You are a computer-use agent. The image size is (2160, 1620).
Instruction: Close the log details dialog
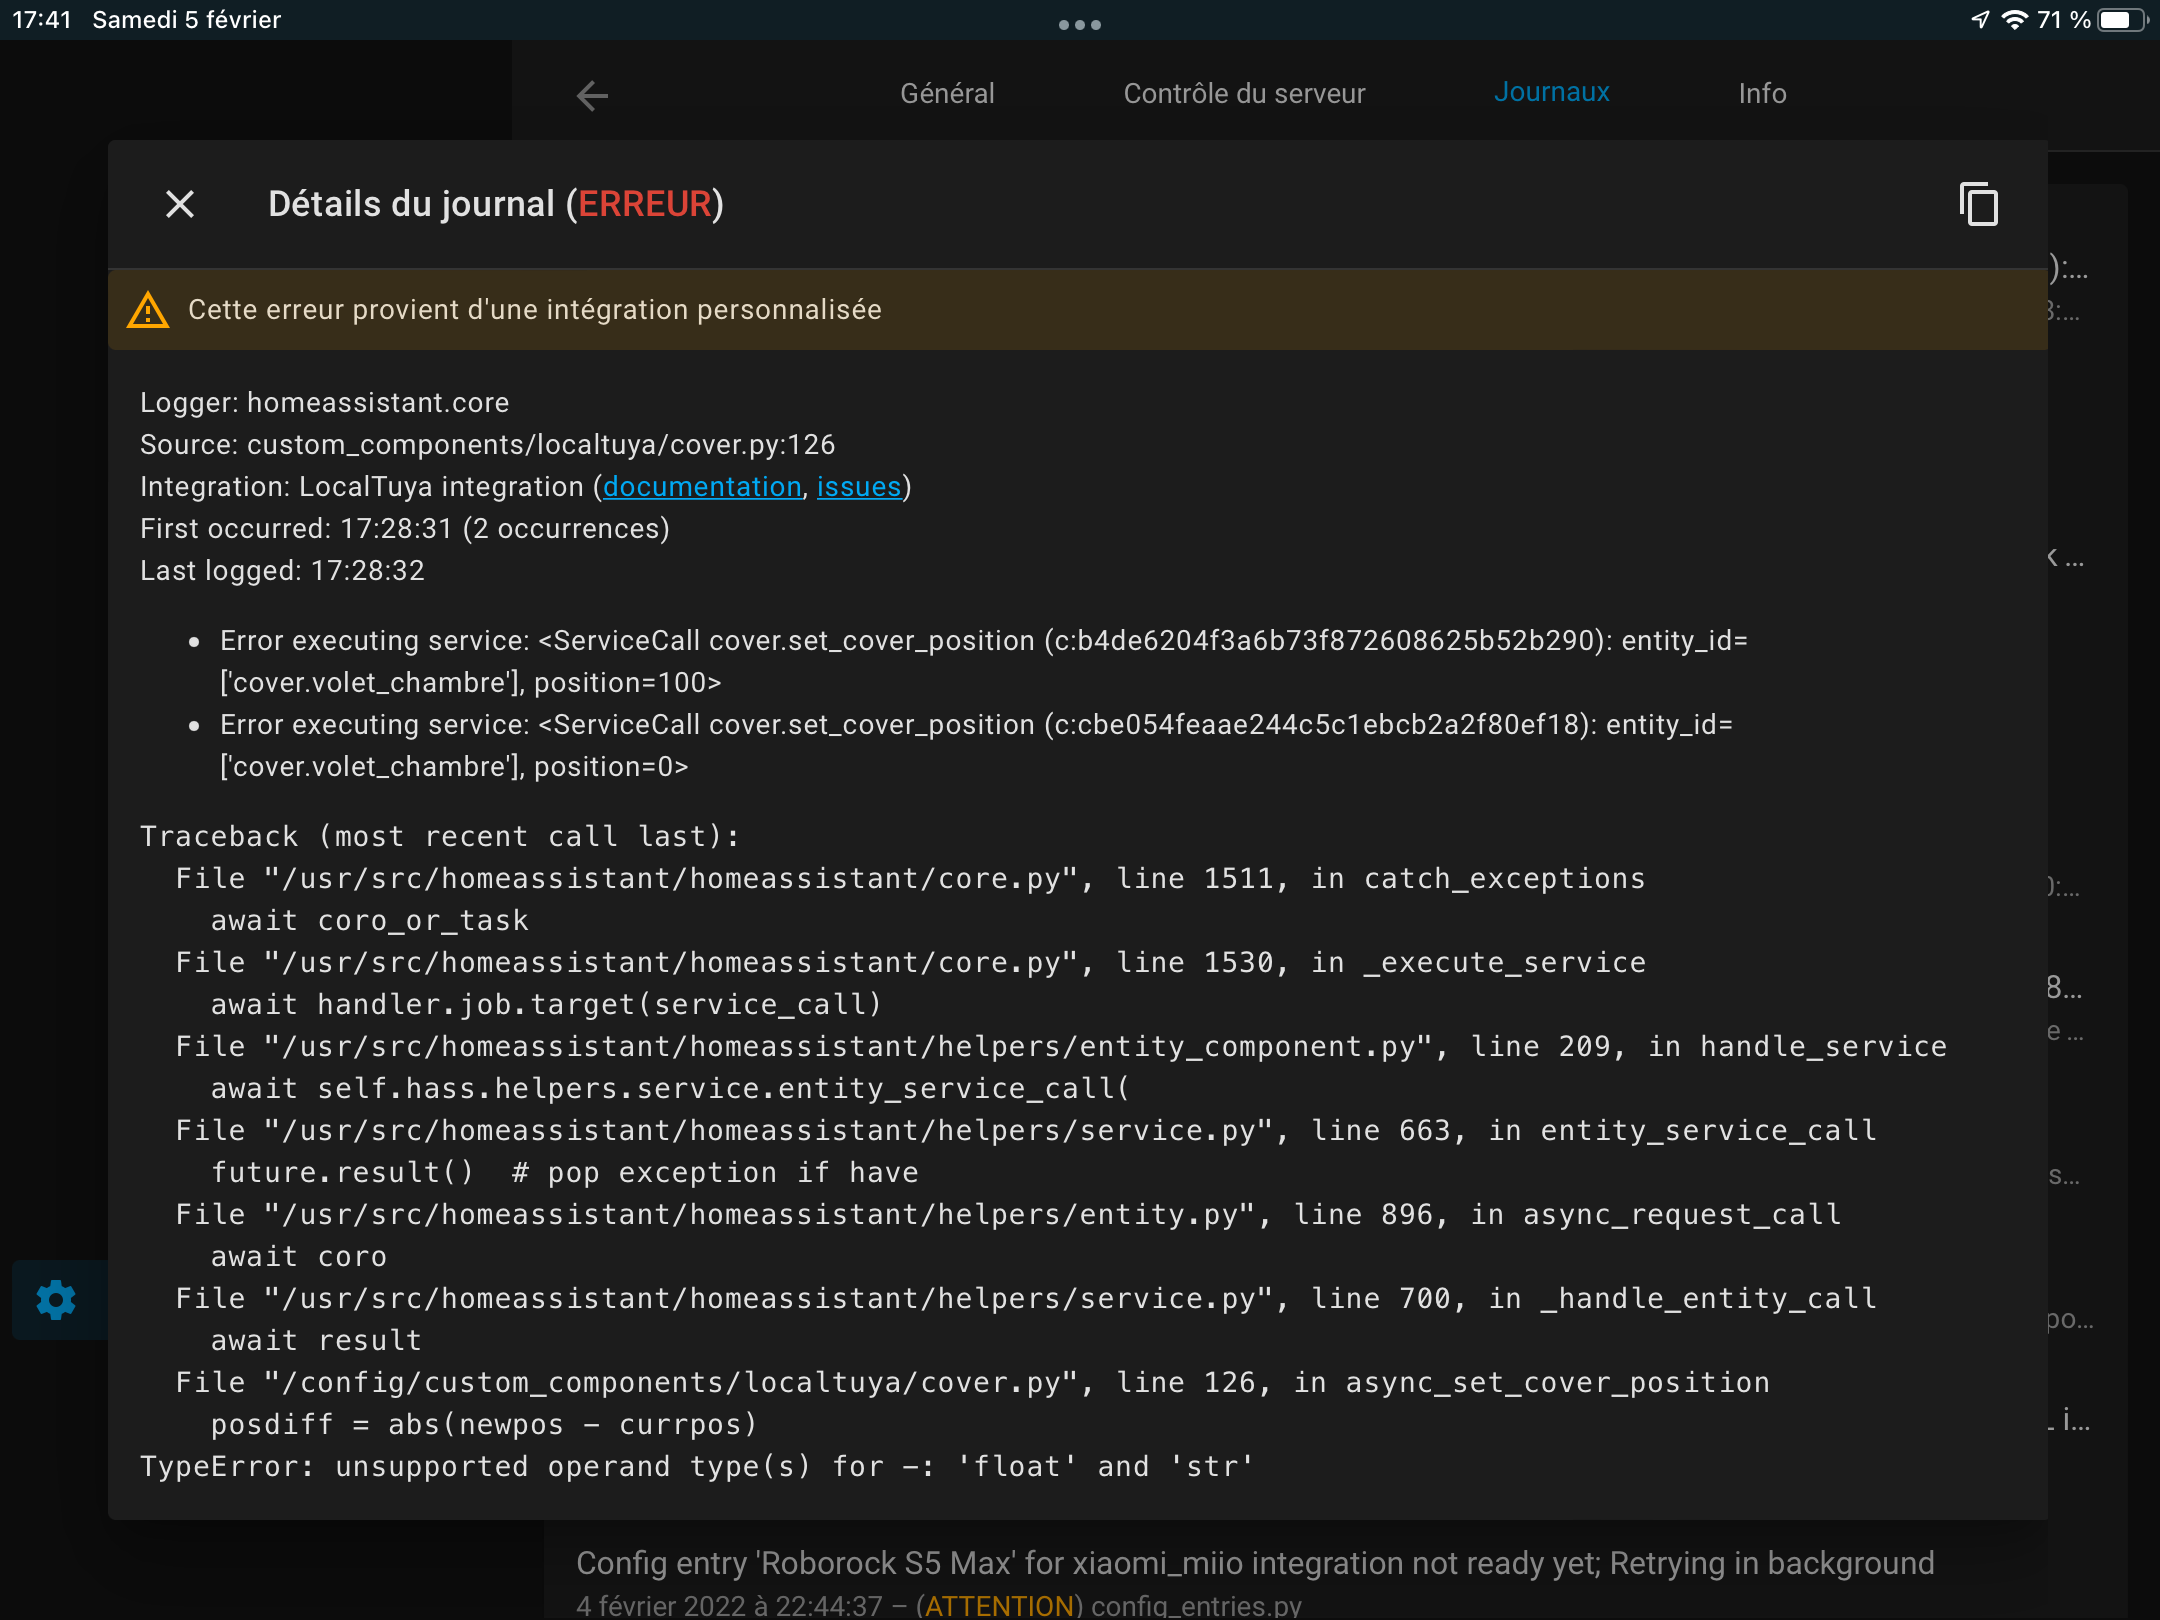click(x=180, y=204)
